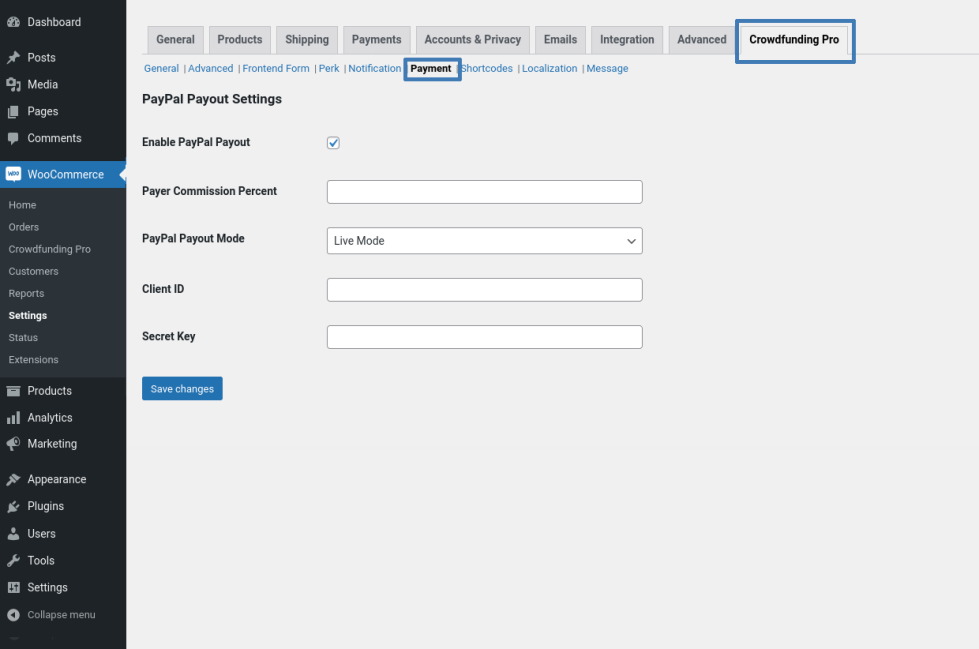Open the Status submenu item
The image size is (979, 649).
click(23, 337)
